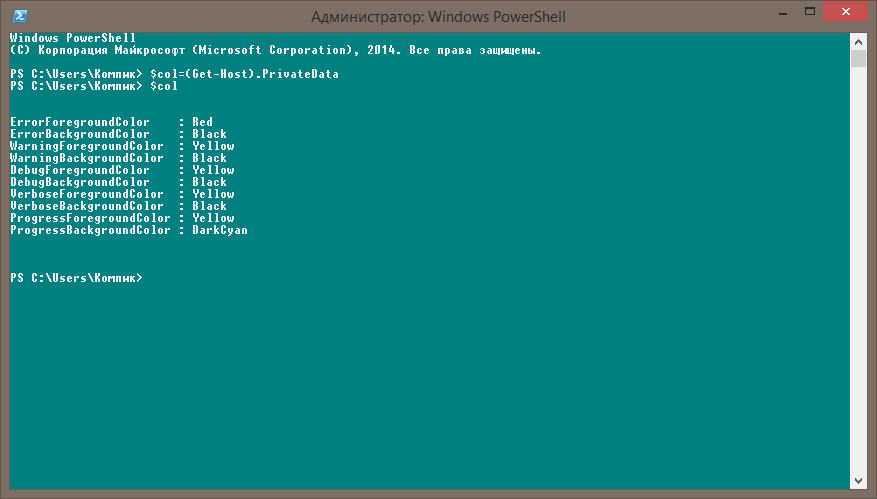Click the scrollbar up arrow
877x499 pixels.
point(858,42)
